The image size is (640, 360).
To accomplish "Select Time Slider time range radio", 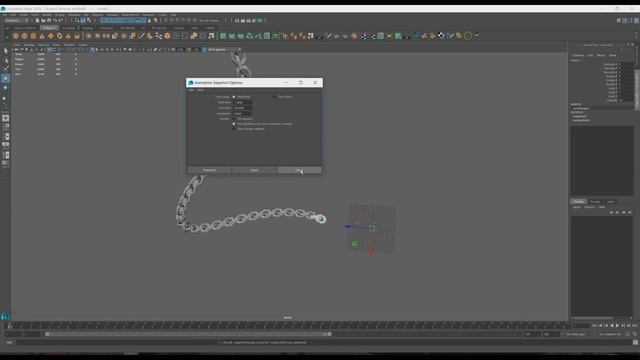I will [x=274, y=97].
